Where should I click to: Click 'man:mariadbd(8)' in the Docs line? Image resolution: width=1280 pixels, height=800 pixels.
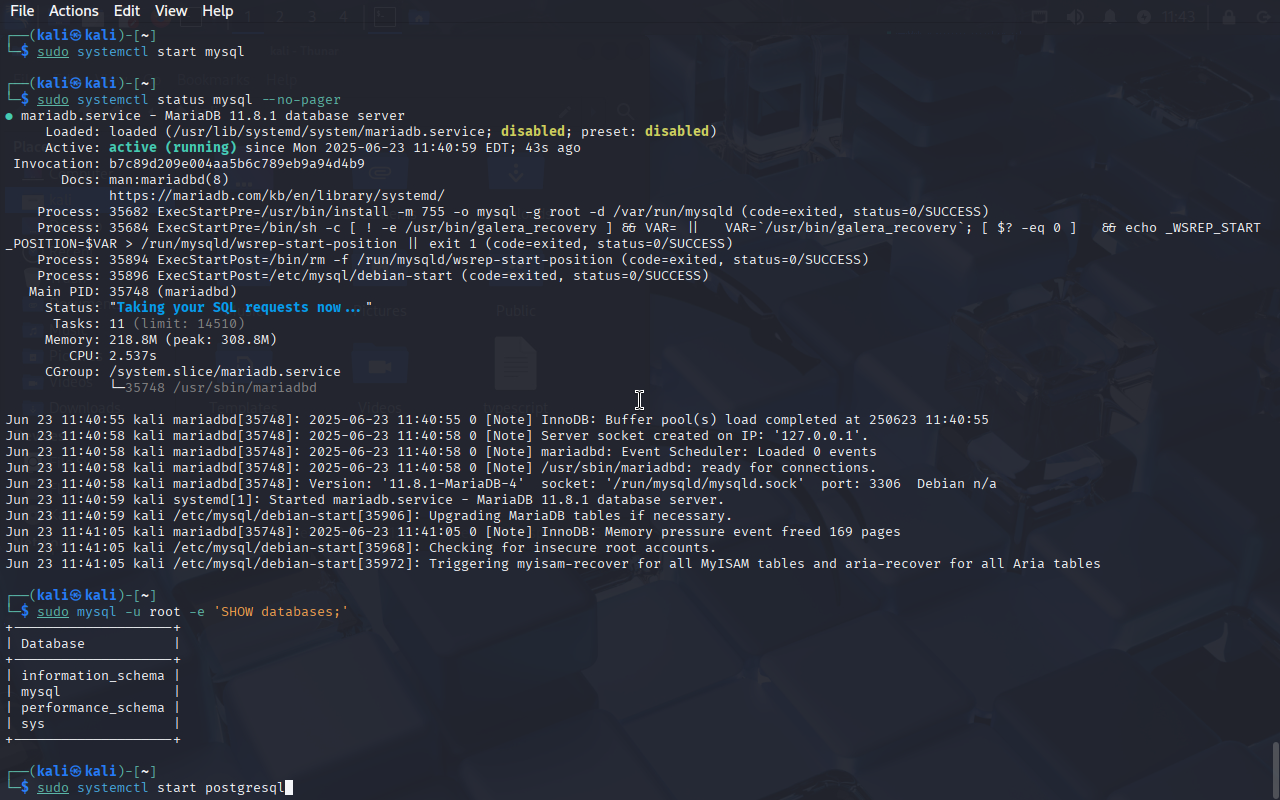pos(169,180)
